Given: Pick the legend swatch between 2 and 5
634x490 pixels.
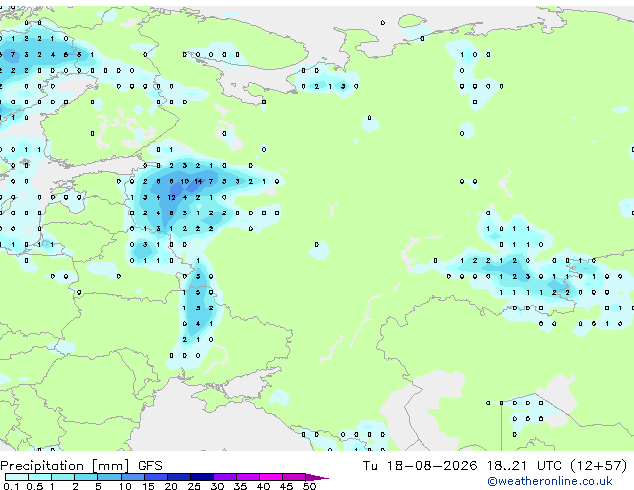Looking at the screenshot, I should point(86,477).
